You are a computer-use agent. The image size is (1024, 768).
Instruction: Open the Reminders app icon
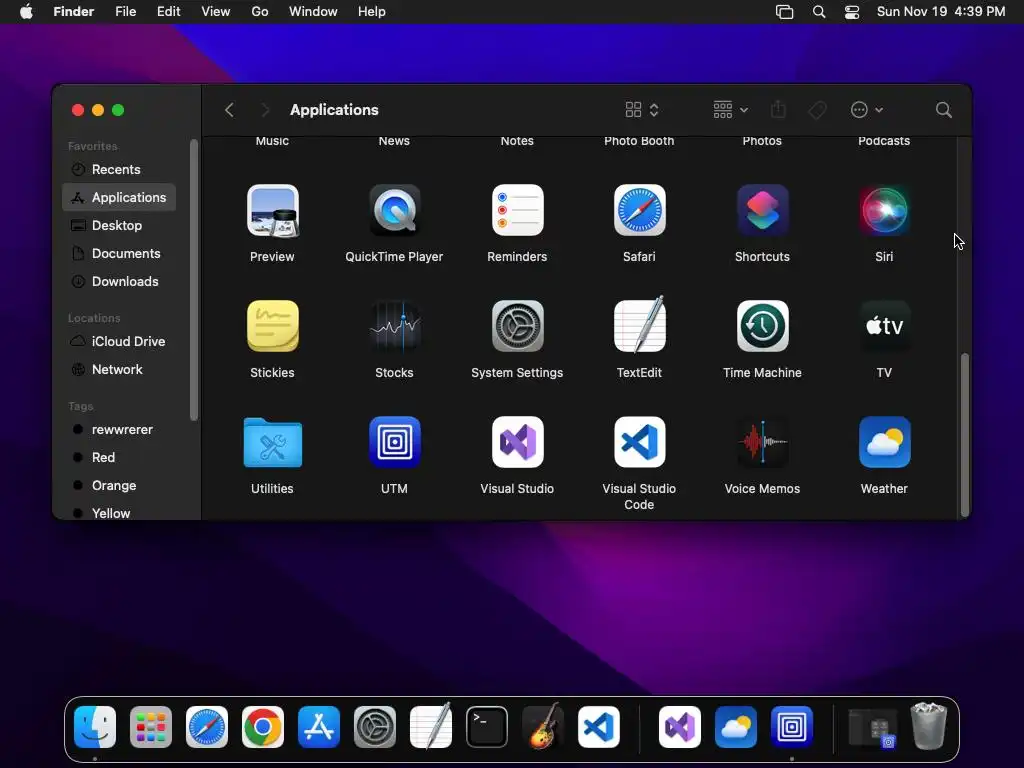point(517,210)
